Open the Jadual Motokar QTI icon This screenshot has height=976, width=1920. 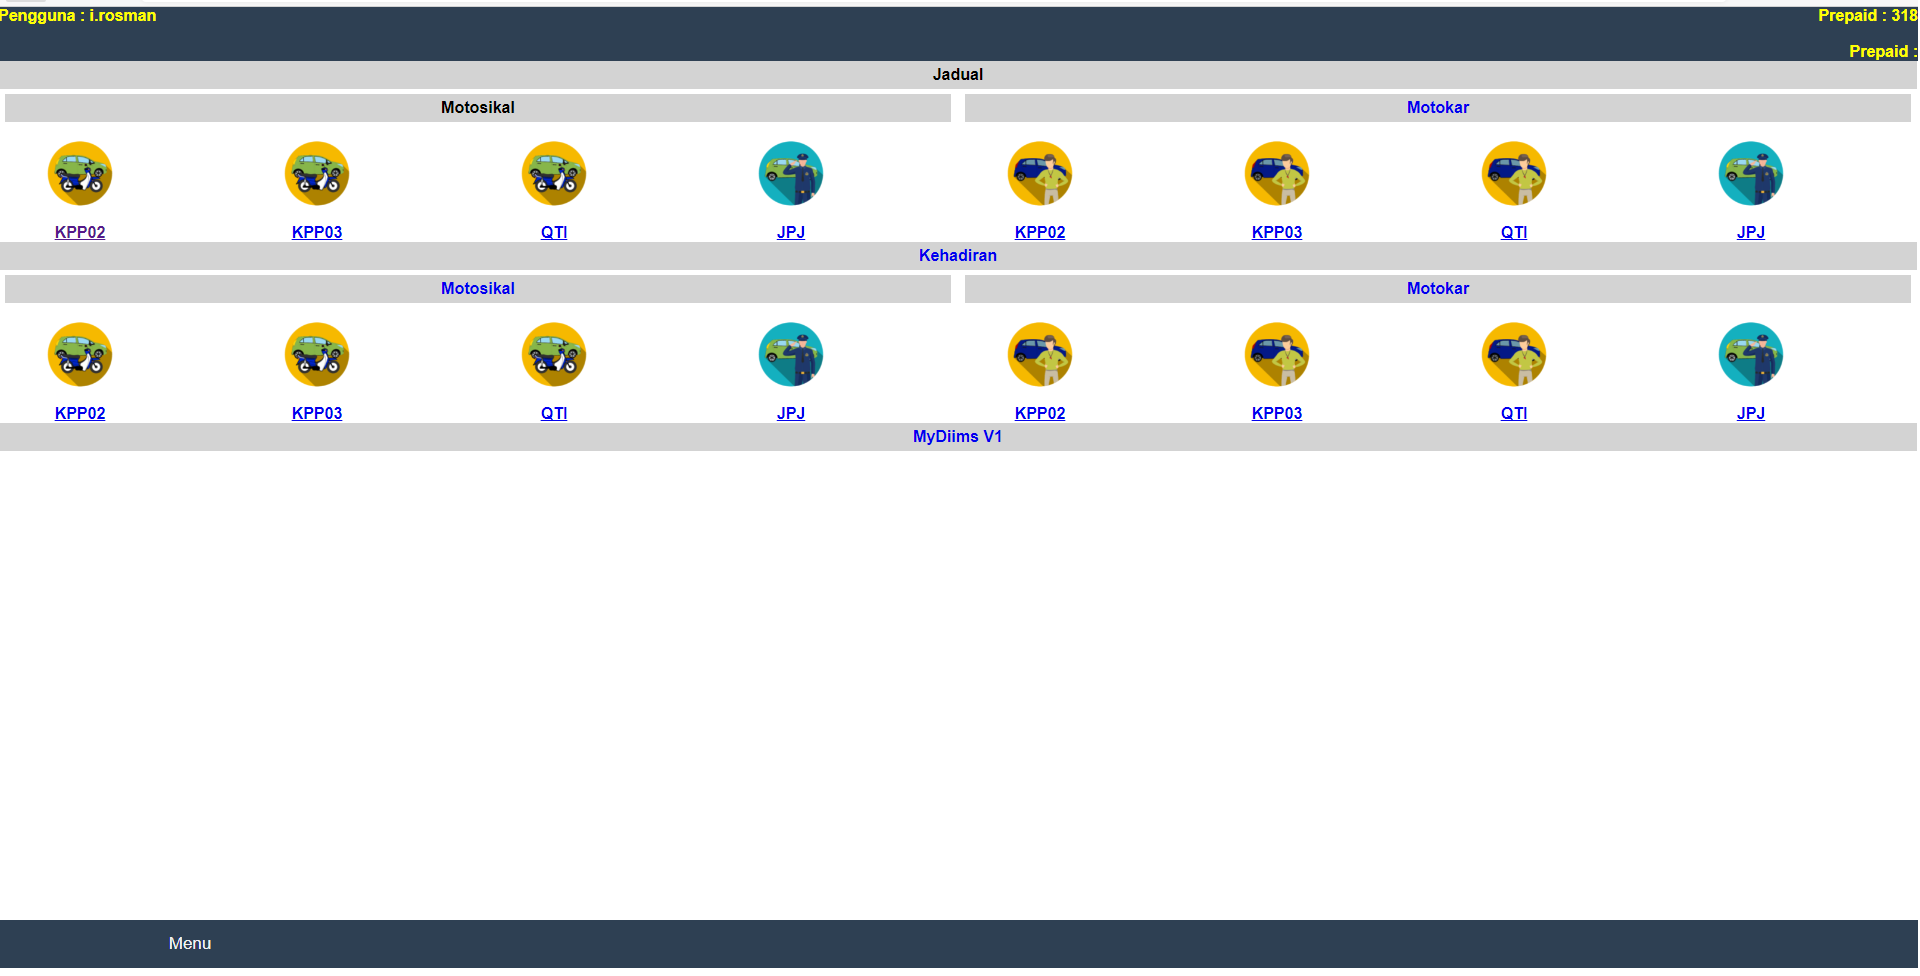(x=1514, y=173)
